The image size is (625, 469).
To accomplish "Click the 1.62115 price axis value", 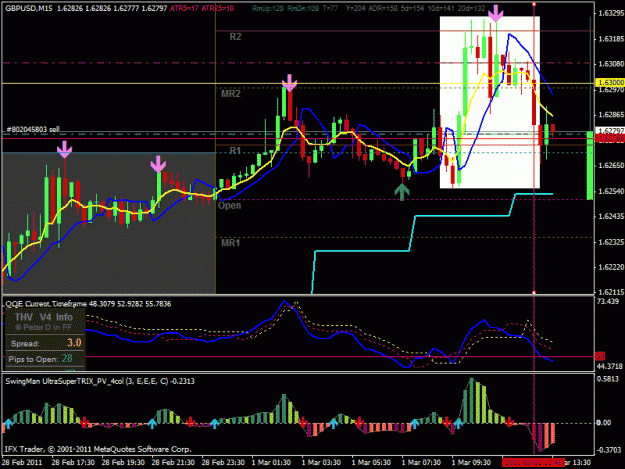I will point(611,292).
